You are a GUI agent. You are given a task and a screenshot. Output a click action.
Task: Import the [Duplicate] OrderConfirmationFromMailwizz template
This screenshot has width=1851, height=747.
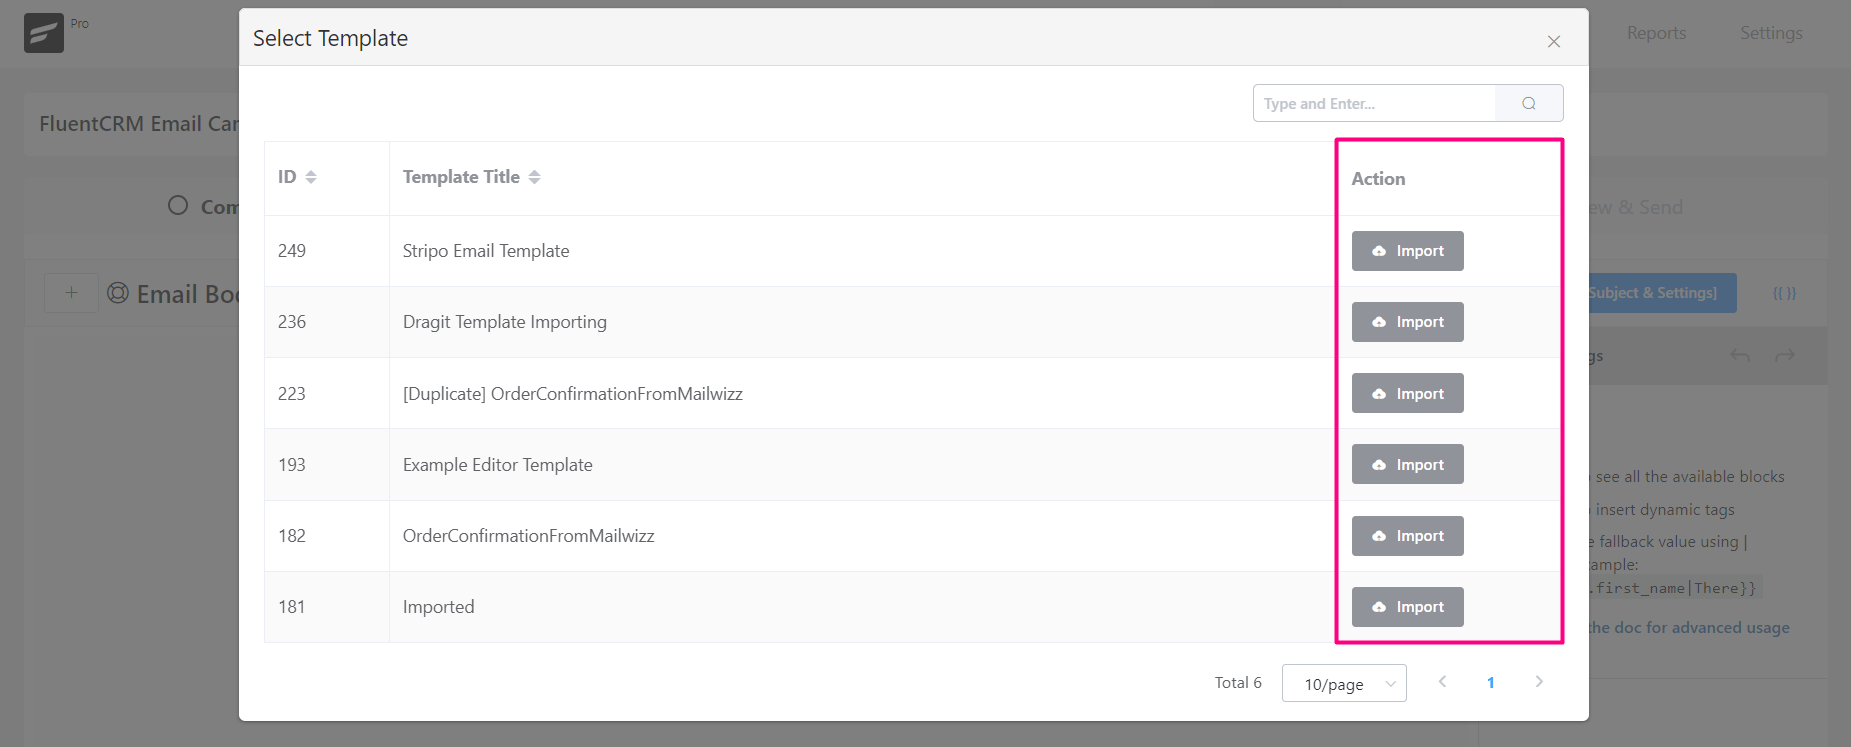pyautogui.click(x=1407, y=393)
